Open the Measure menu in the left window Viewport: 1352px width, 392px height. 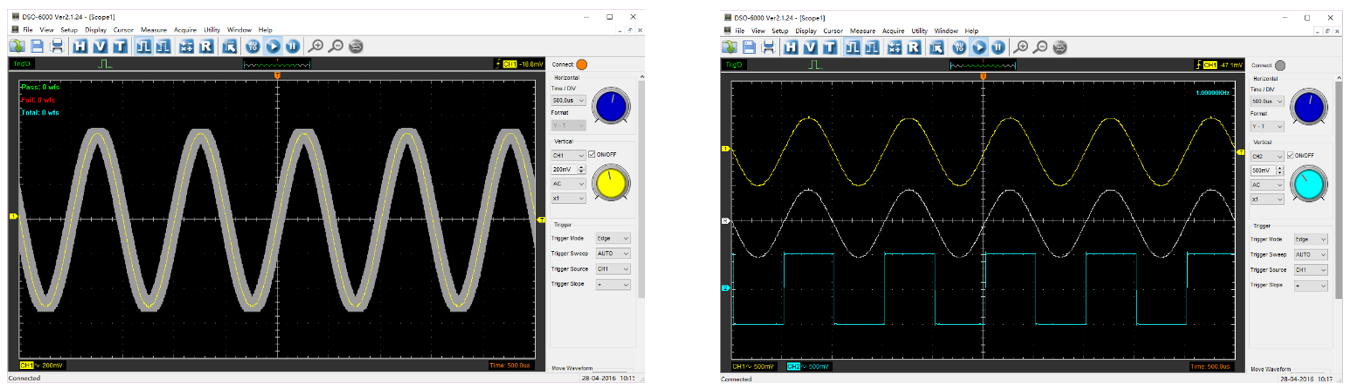pyautogui.click(x=154, y=30)
